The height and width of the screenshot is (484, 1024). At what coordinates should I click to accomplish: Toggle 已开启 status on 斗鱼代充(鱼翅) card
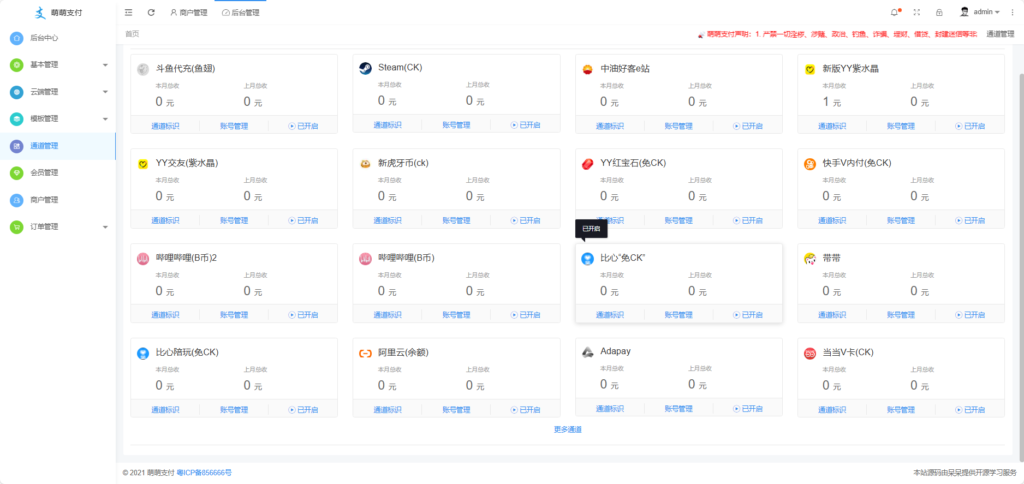(x=303, y=126)
